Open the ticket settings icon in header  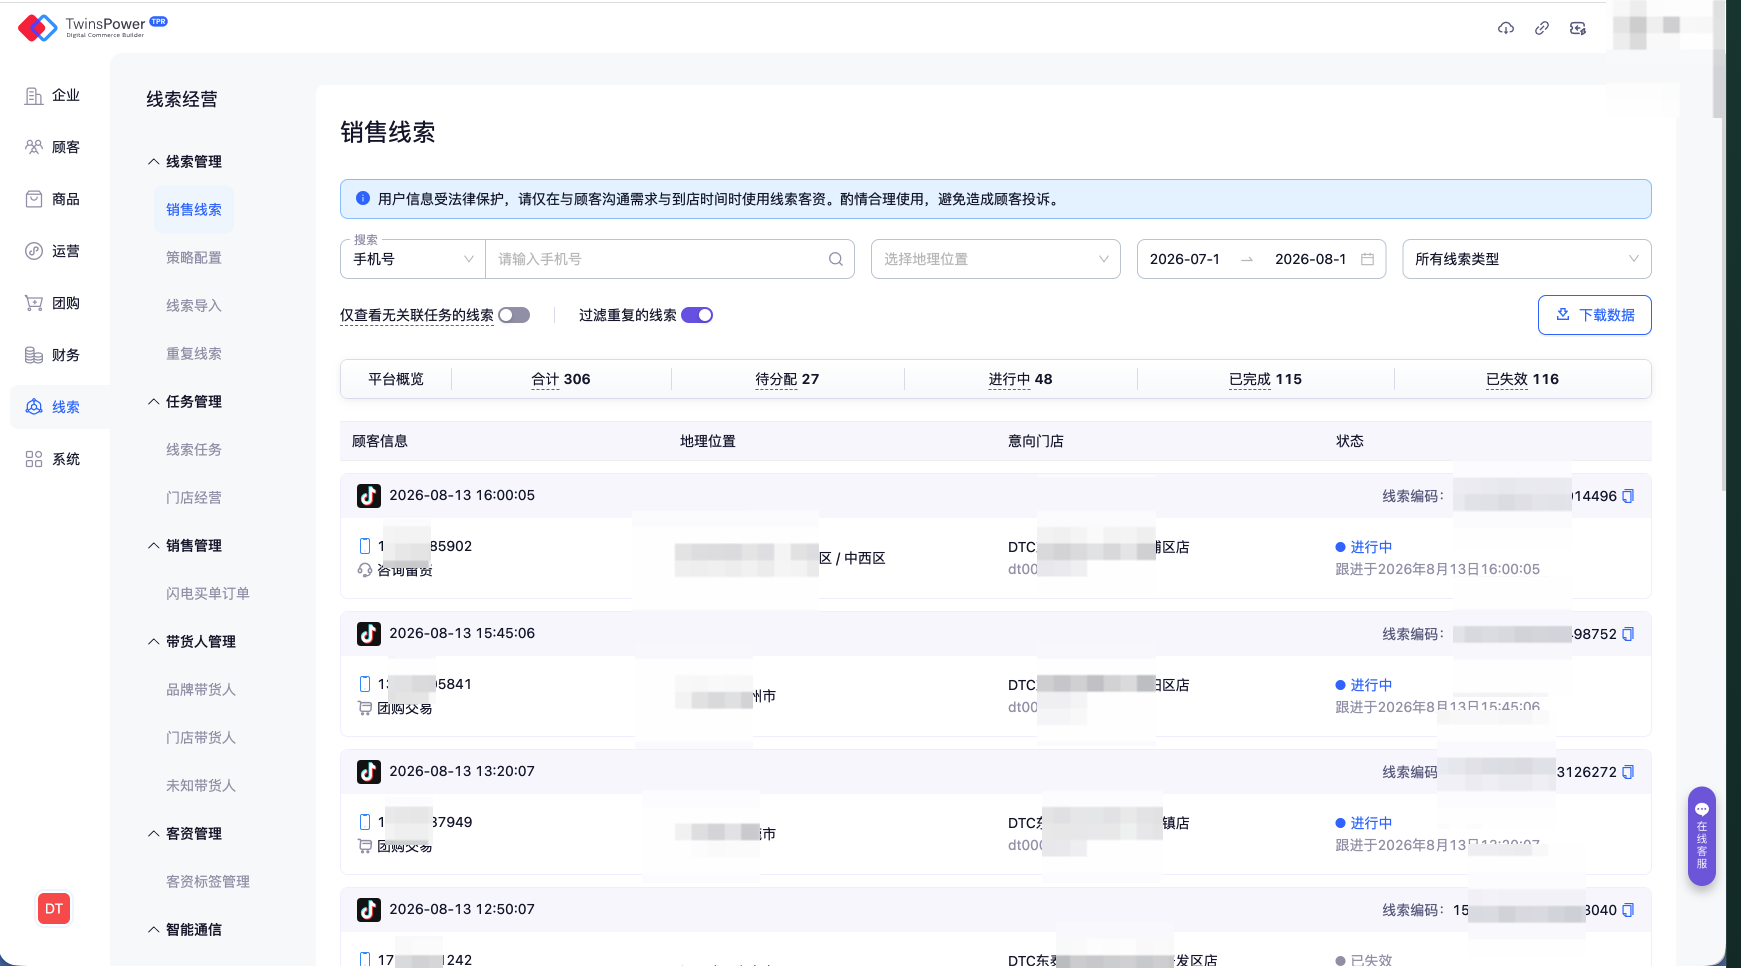[x=1578, y=28]
